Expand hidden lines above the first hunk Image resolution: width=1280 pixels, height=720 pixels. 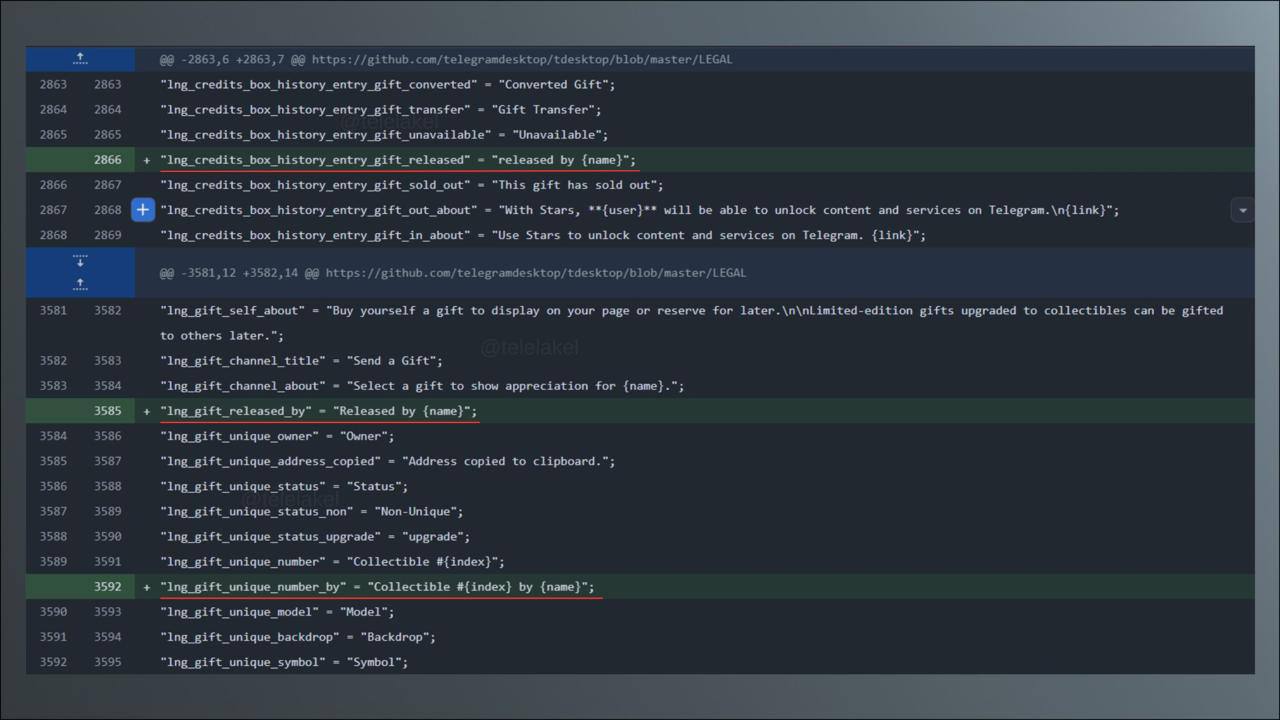click(x=80, y=59)
